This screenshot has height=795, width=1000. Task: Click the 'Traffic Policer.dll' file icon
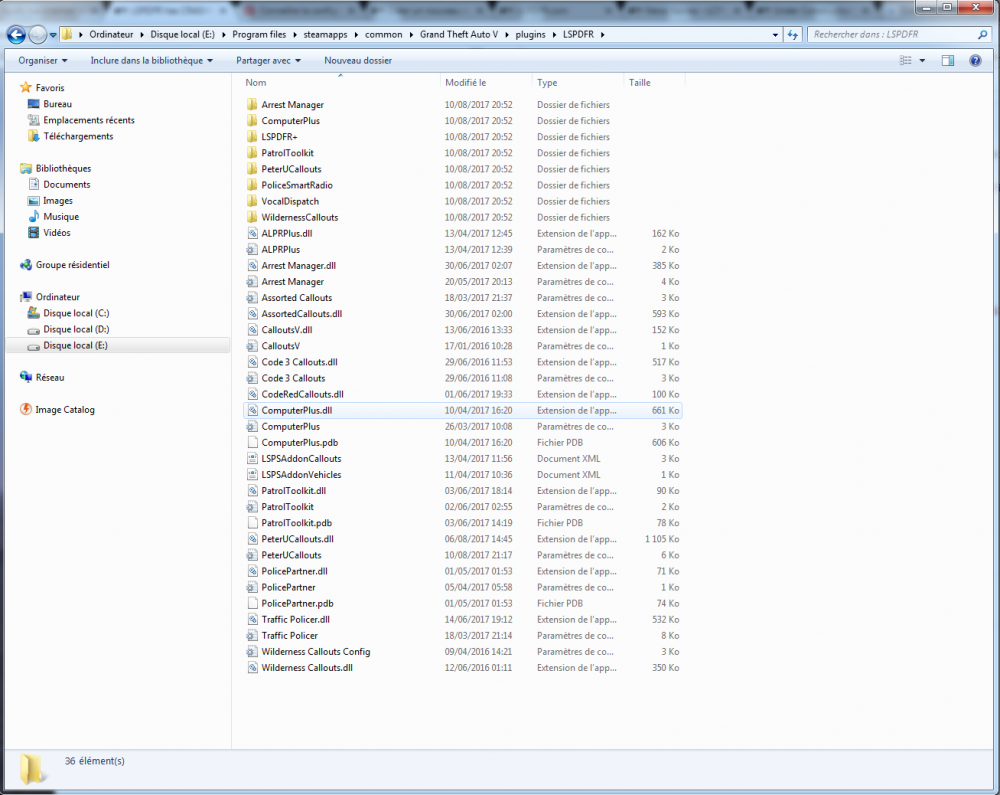tap(253, 619)
